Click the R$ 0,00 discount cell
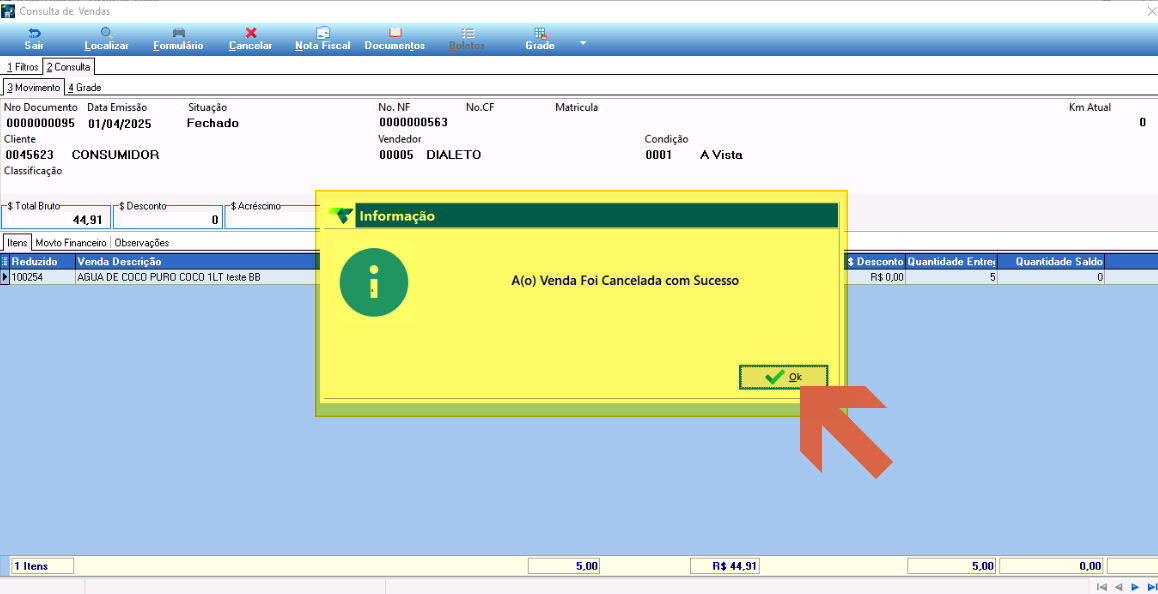Screen dimensions: 1158x594 pyautogui.click(x=875, y=277)
